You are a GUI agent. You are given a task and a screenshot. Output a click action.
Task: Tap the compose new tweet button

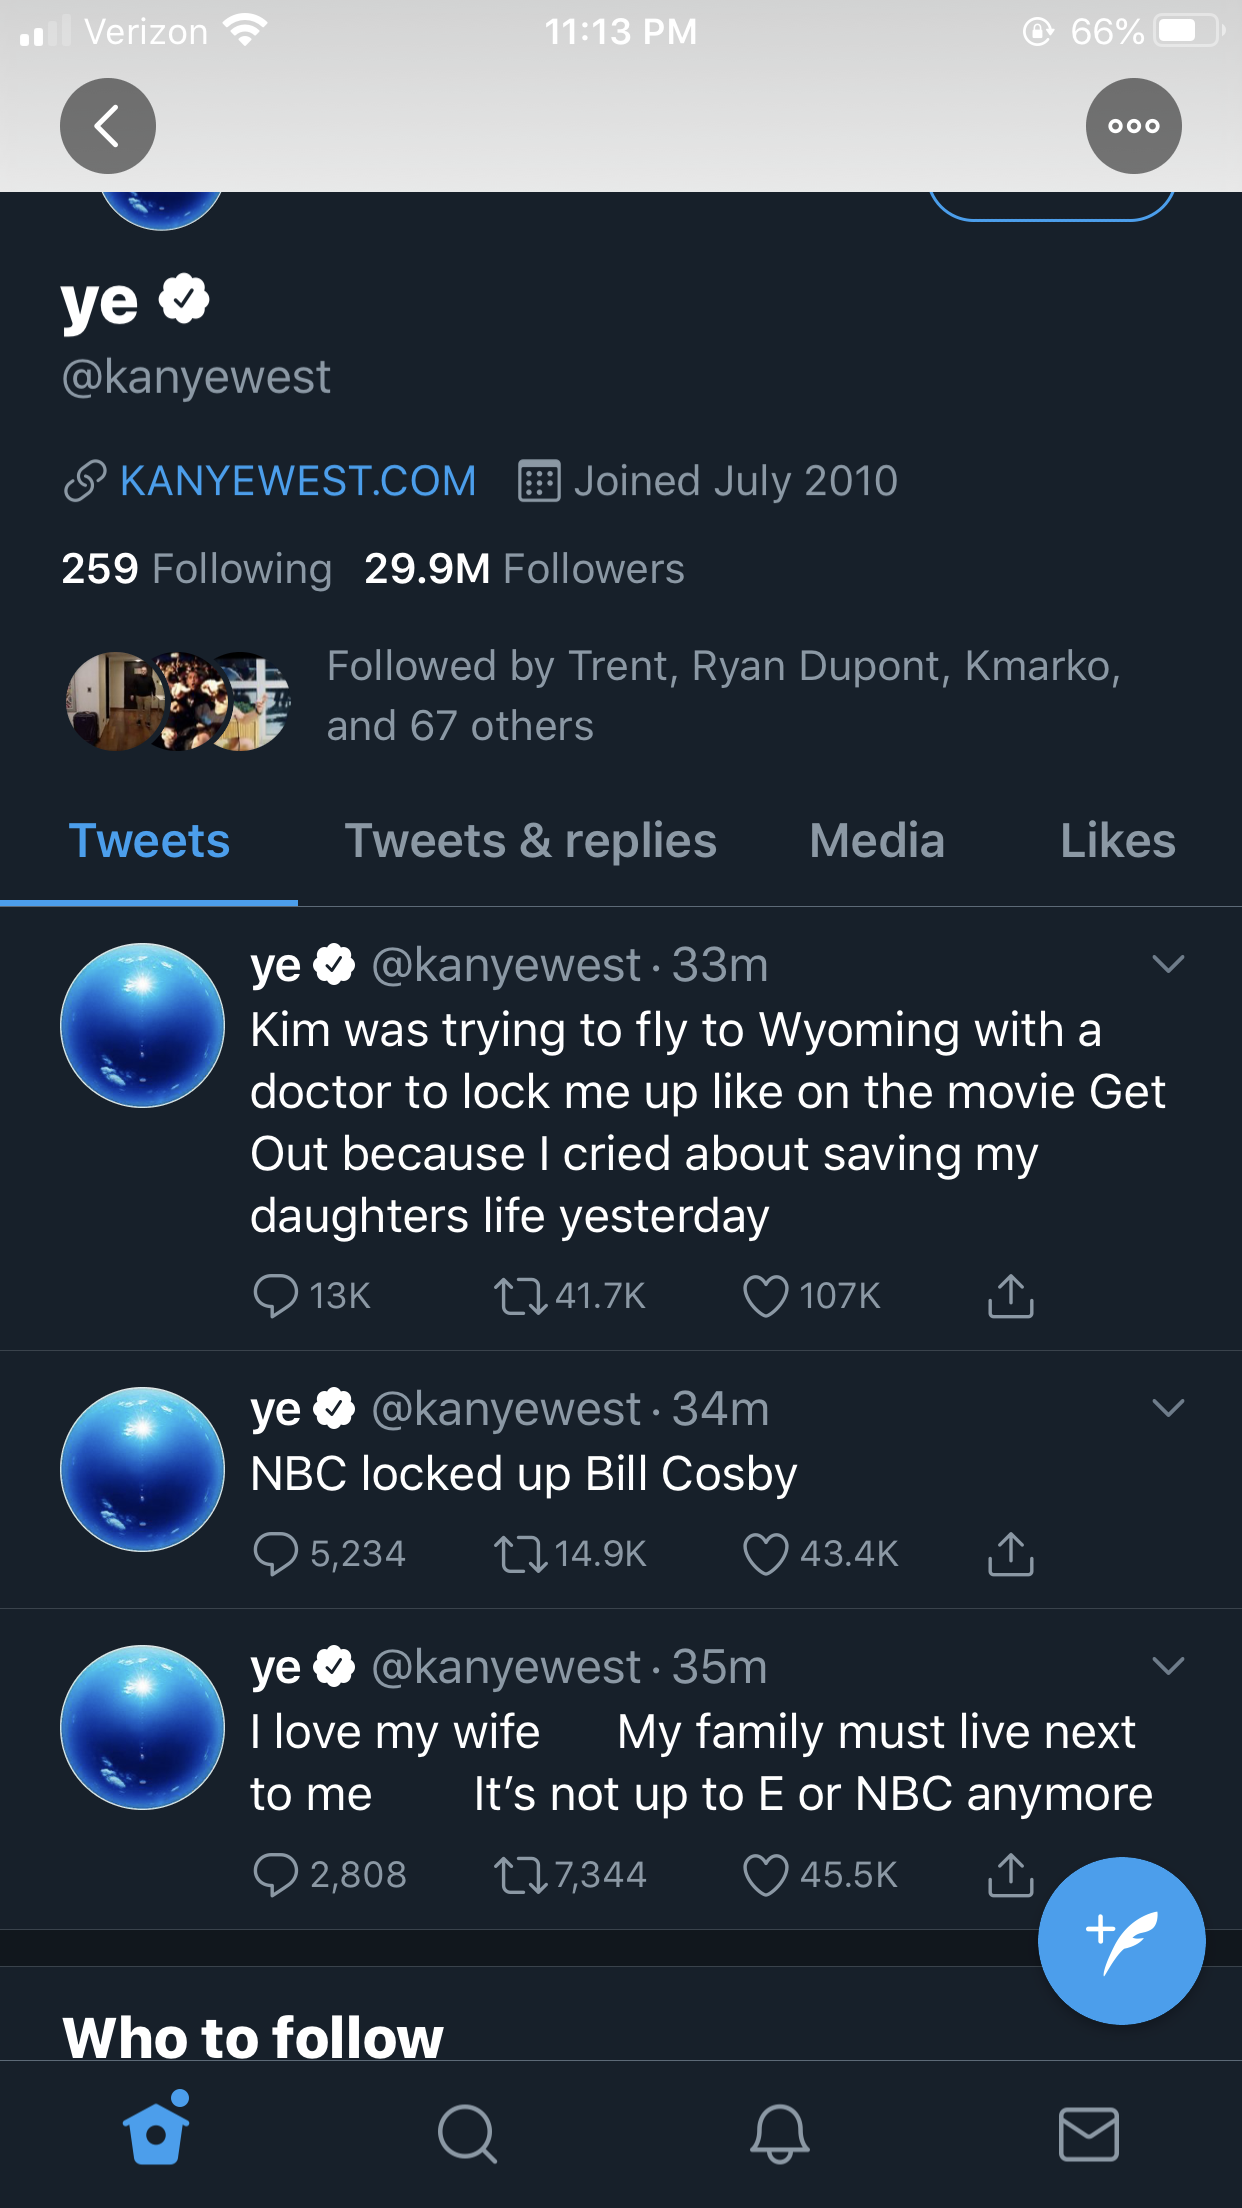(x=1121, y=1940)
